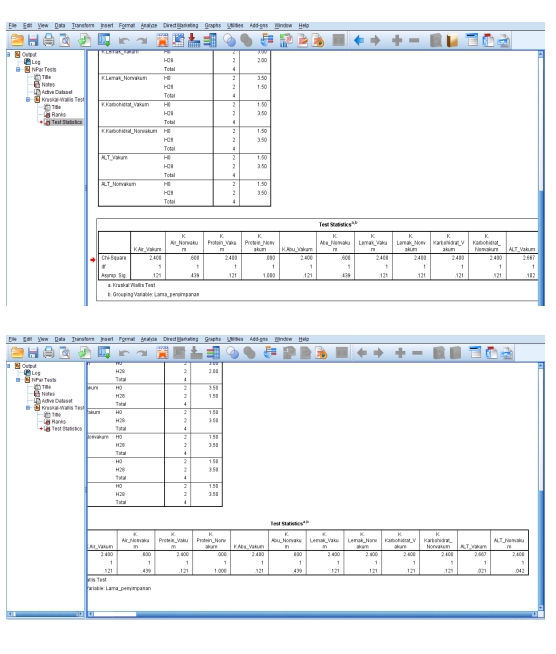Open Transform menu in upper SPSS window
This screenshot has width=556, height=654.
click(x=83, y=25)
